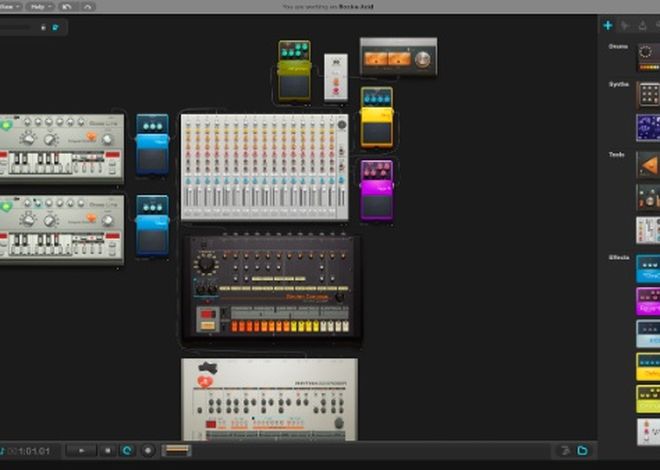This screenshot has height=470, width=660.
Task: Click grey icon beside the blue folder icon
Action: click(x=566, y=451)
